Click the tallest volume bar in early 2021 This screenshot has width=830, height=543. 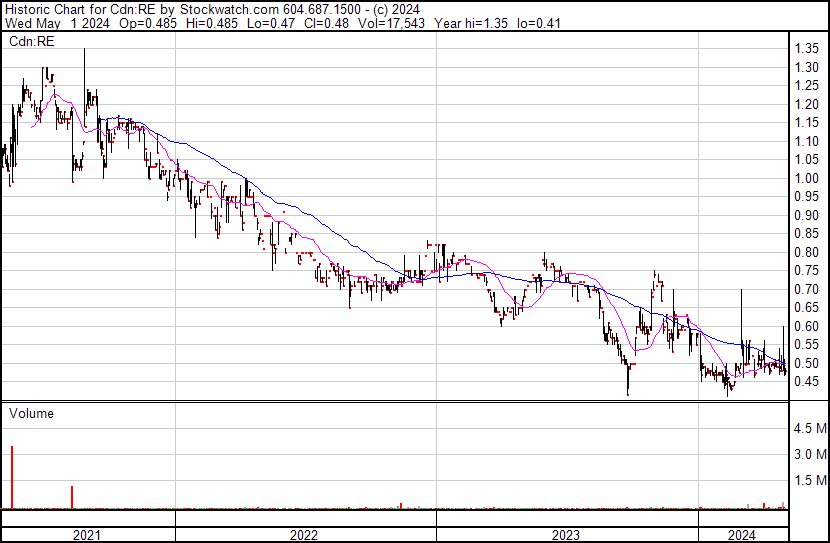12,478
